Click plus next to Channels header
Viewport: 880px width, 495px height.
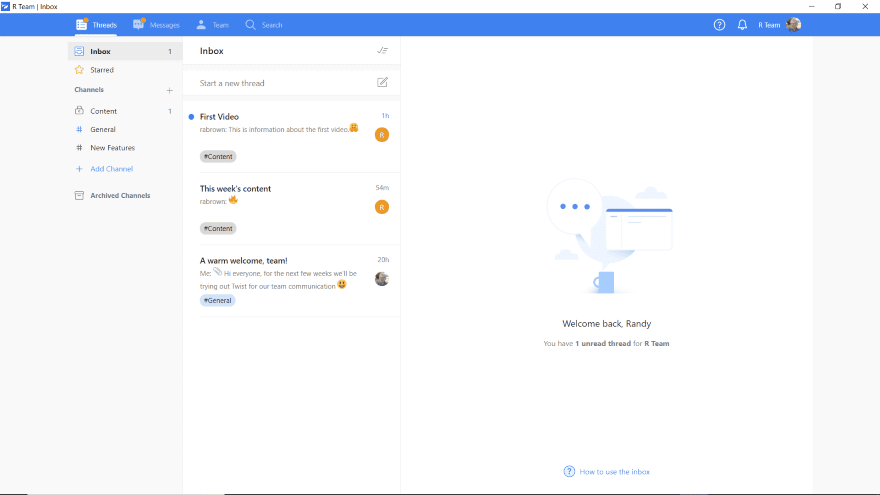169,90
